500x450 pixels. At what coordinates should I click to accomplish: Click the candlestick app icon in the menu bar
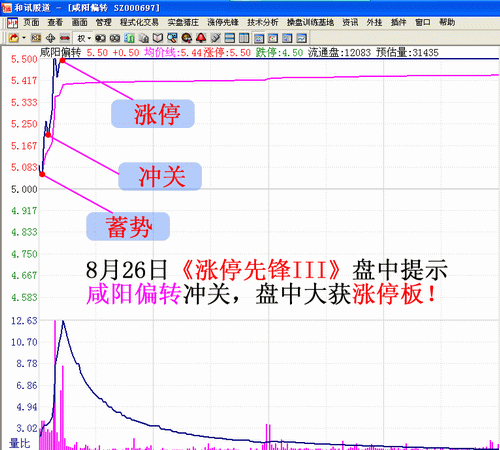point(12,23)
